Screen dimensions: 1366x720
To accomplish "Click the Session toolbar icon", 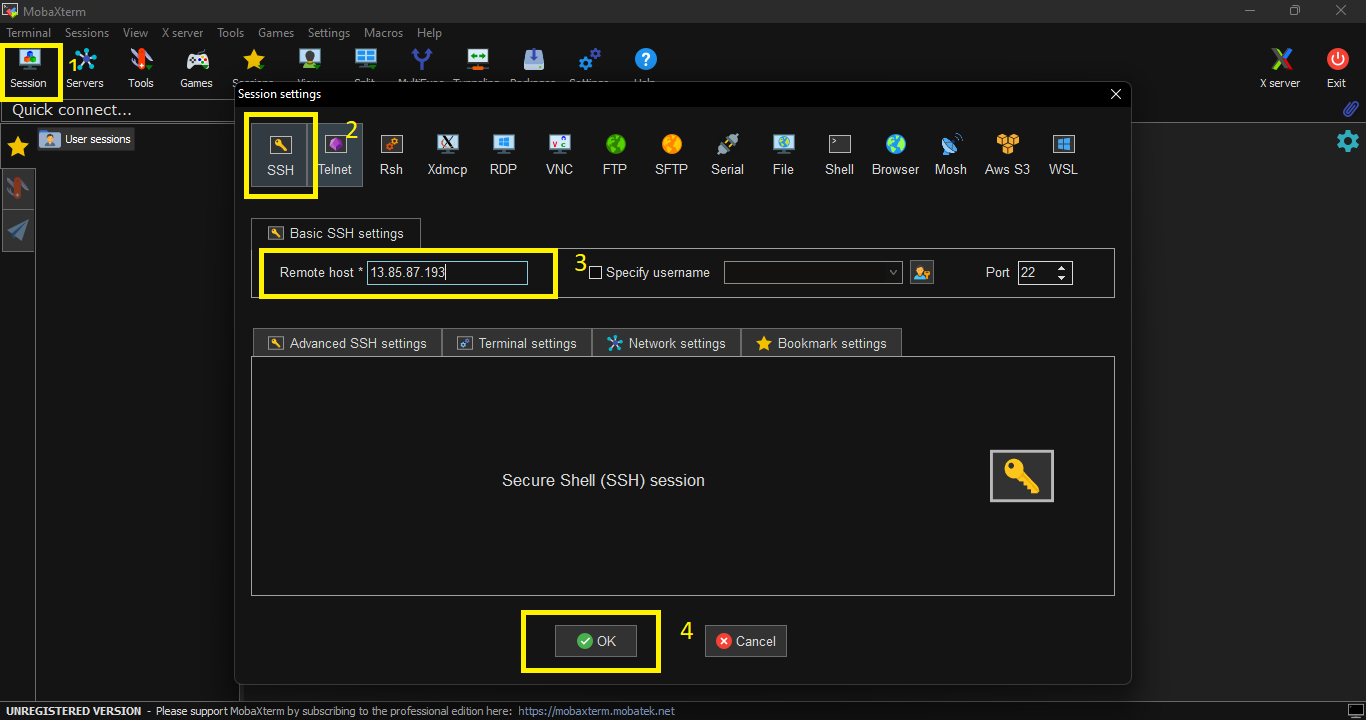I will (x=29, y=68).
